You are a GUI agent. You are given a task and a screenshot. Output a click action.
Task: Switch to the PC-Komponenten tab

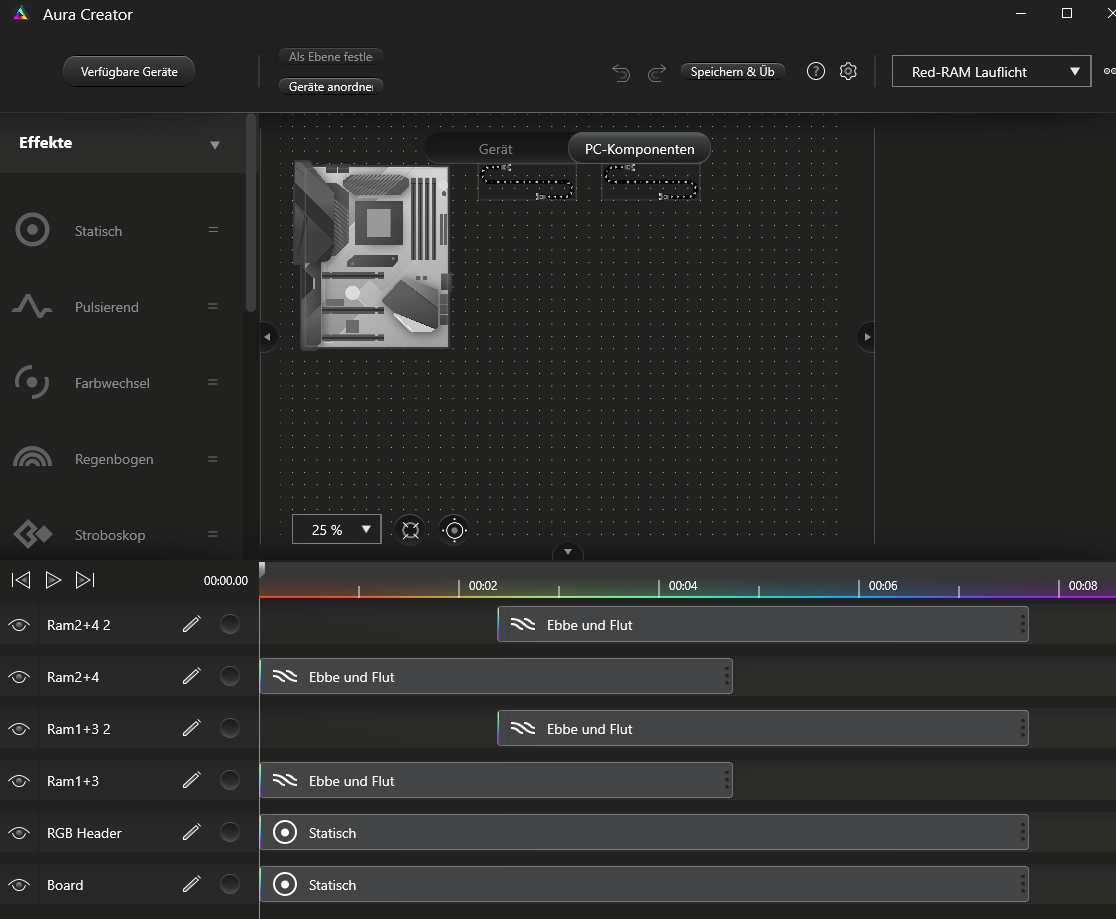639,149
